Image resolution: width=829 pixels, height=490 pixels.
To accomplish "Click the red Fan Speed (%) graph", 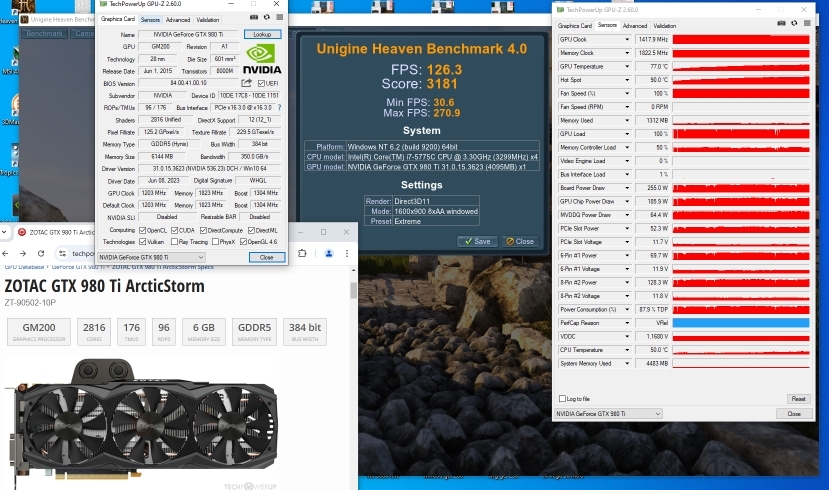I will (741, 94).
